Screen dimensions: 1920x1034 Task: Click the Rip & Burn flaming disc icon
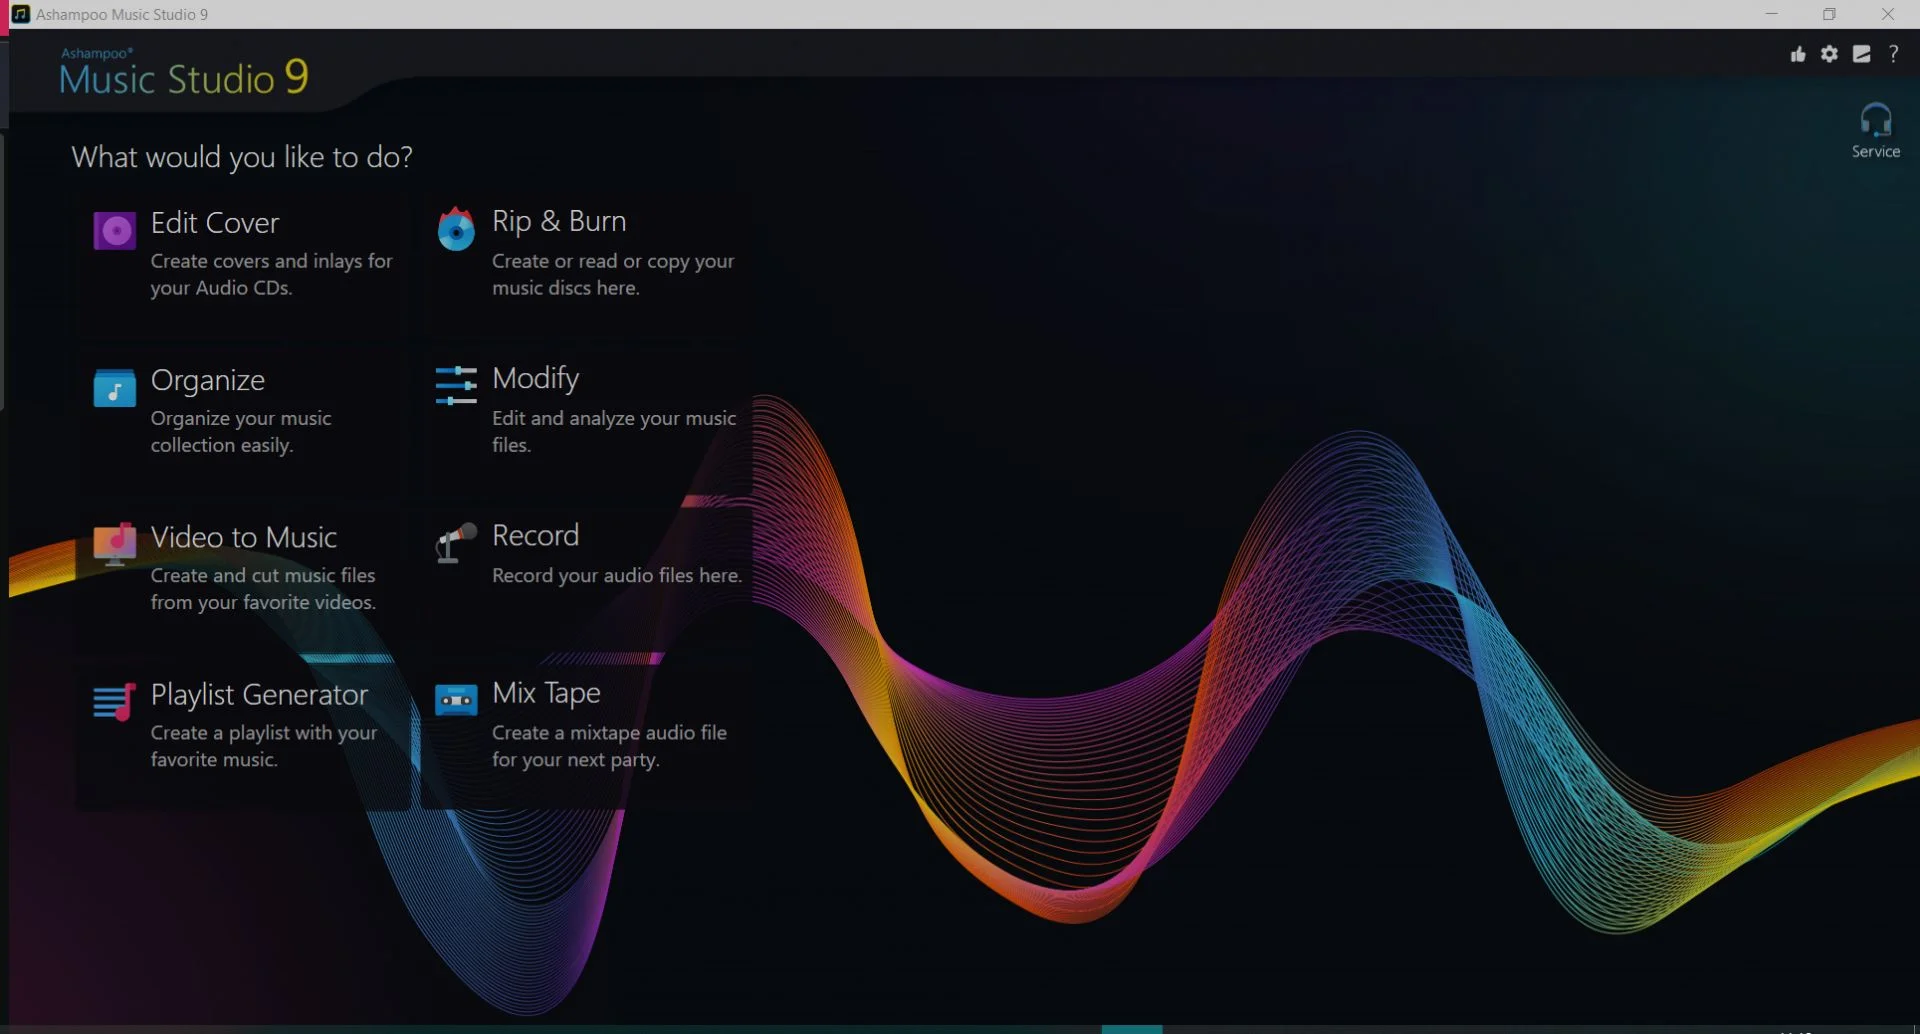(x=456, y=229)
